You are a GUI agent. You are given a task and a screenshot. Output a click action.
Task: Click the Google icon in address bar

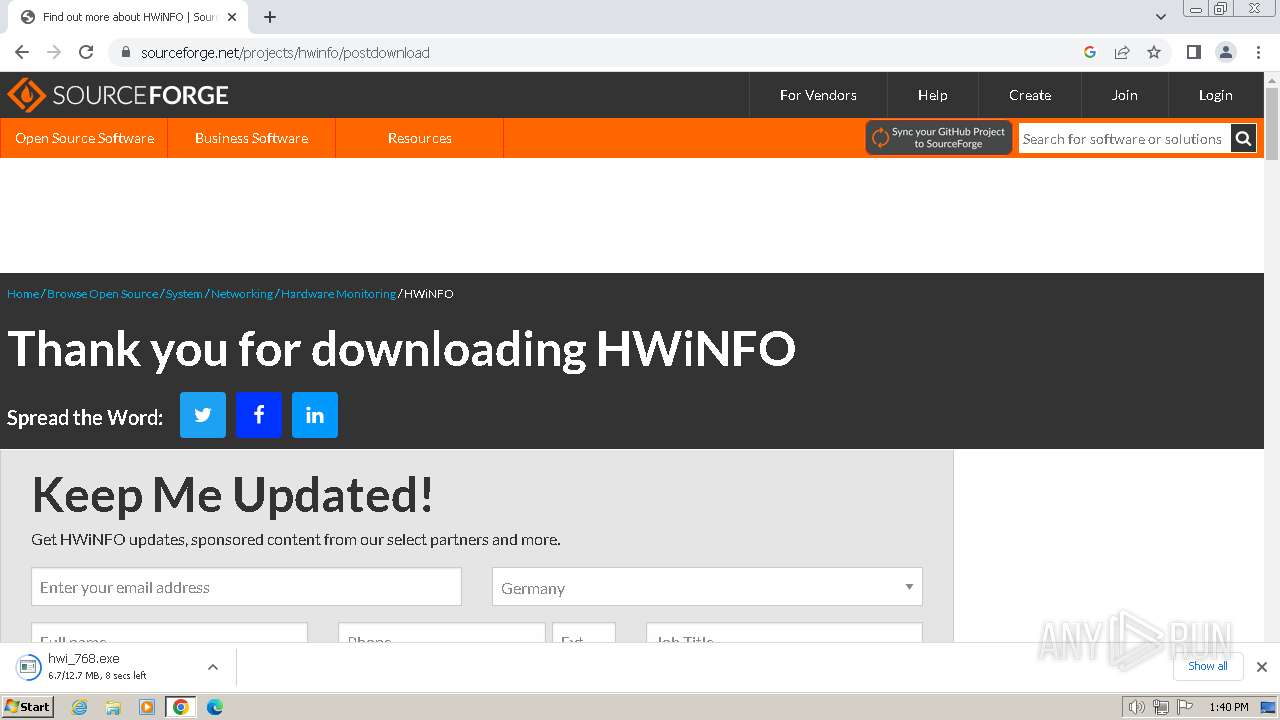click(1090, 52)
